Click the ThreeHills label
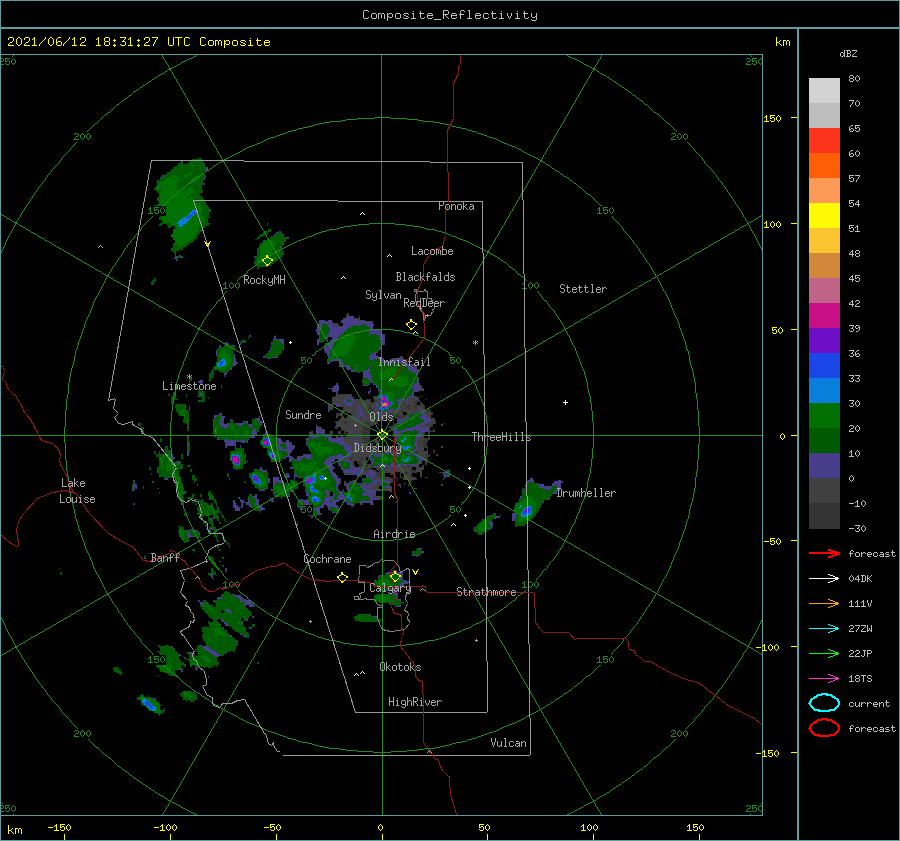The width and height of the screenshot is (900, 841). point(502,437)
